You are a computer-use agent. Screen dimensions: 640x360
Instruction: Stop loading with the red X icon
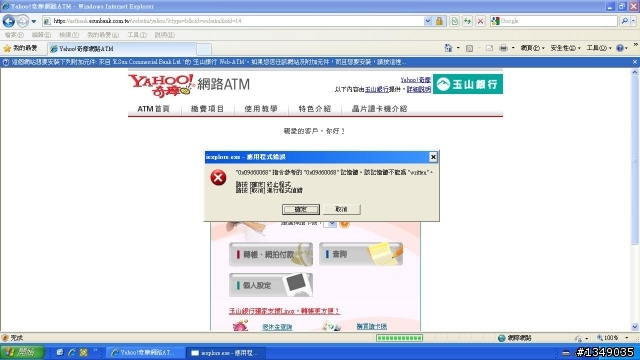coord(480,21)
